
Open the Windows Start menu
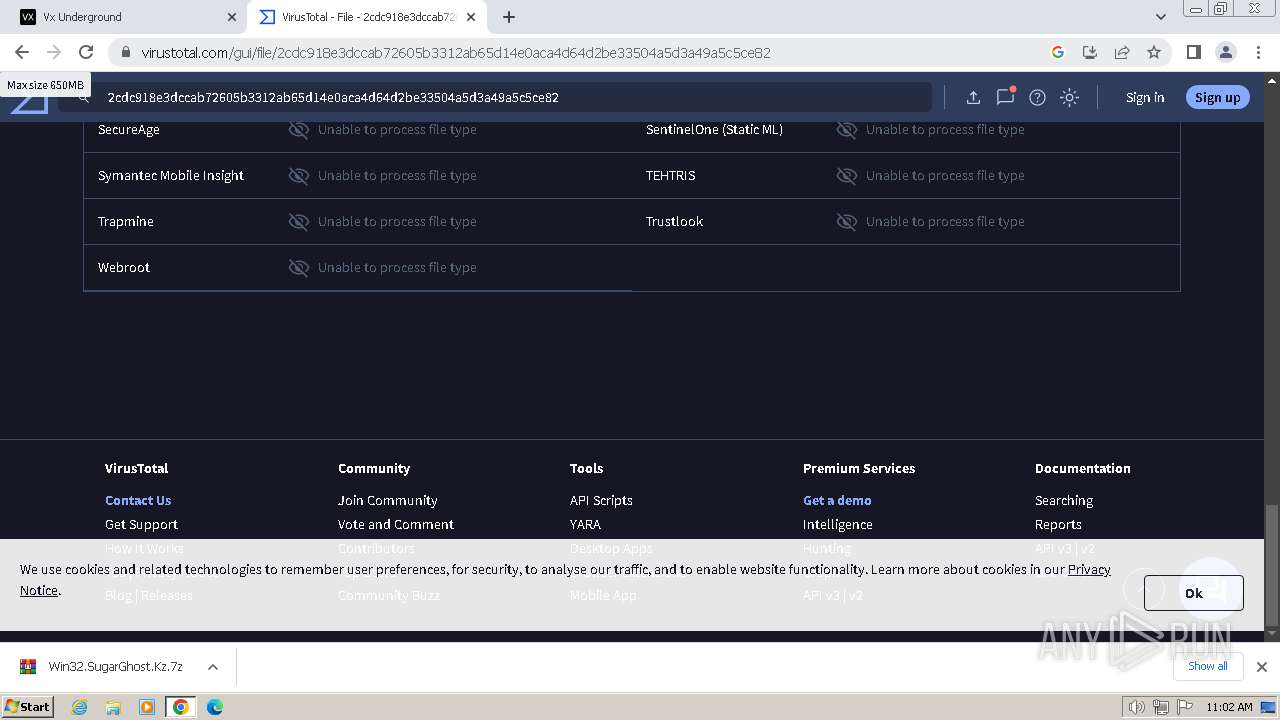27,706
